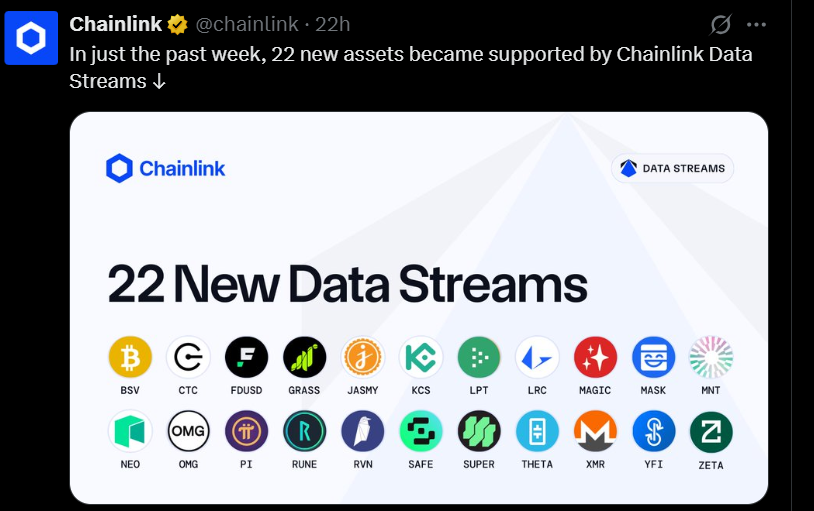The width and height of the screenshot is (814, 511).
Task: Click the ZETA green icon
Action: tap(711, 432)
